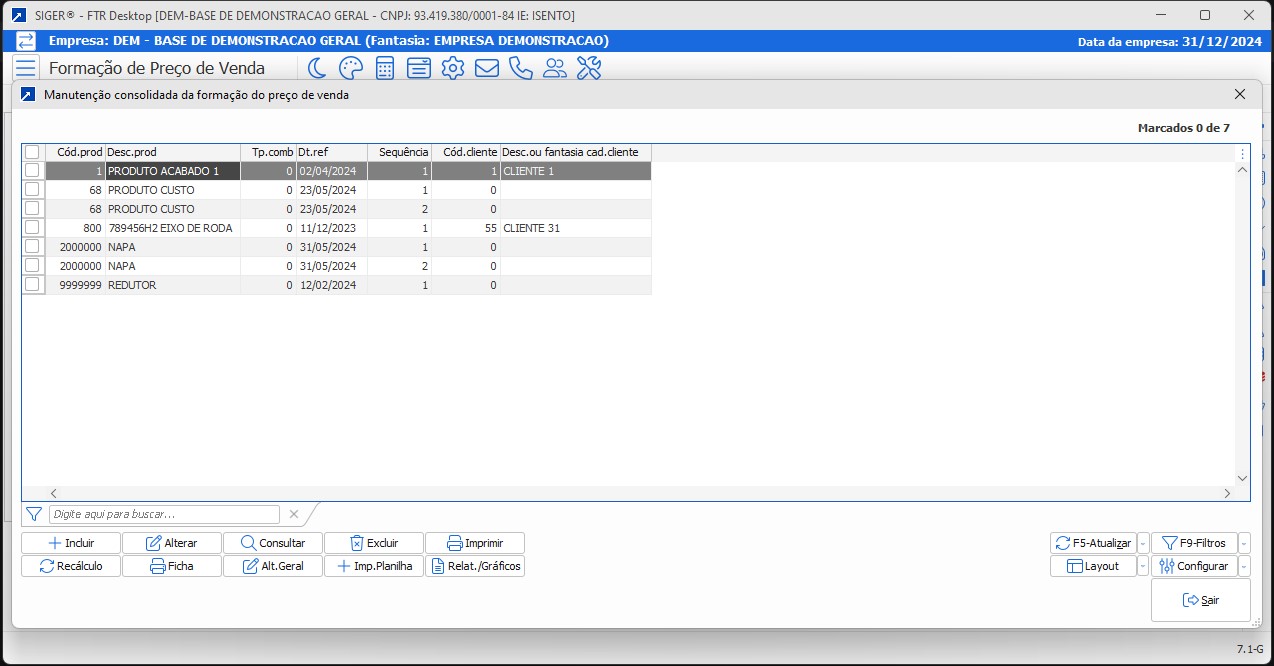
Task: Select the REDUTOR description cell
Action: tap(172, 285)
